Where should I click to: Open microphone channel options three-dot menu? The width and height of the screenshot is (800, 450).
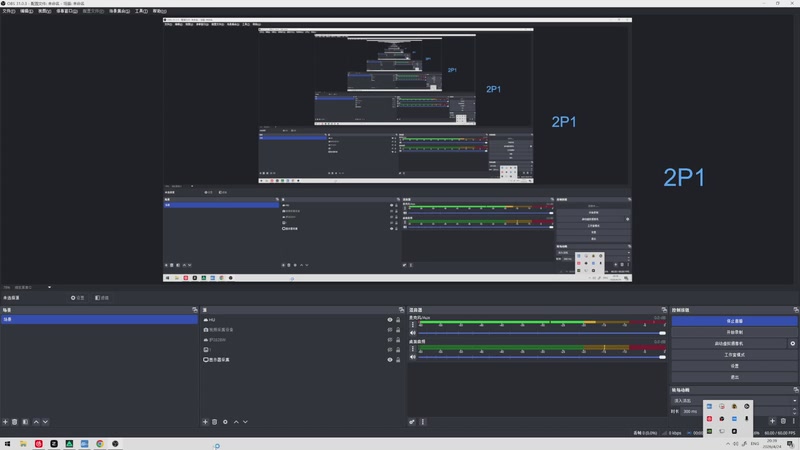pos(413,325)
